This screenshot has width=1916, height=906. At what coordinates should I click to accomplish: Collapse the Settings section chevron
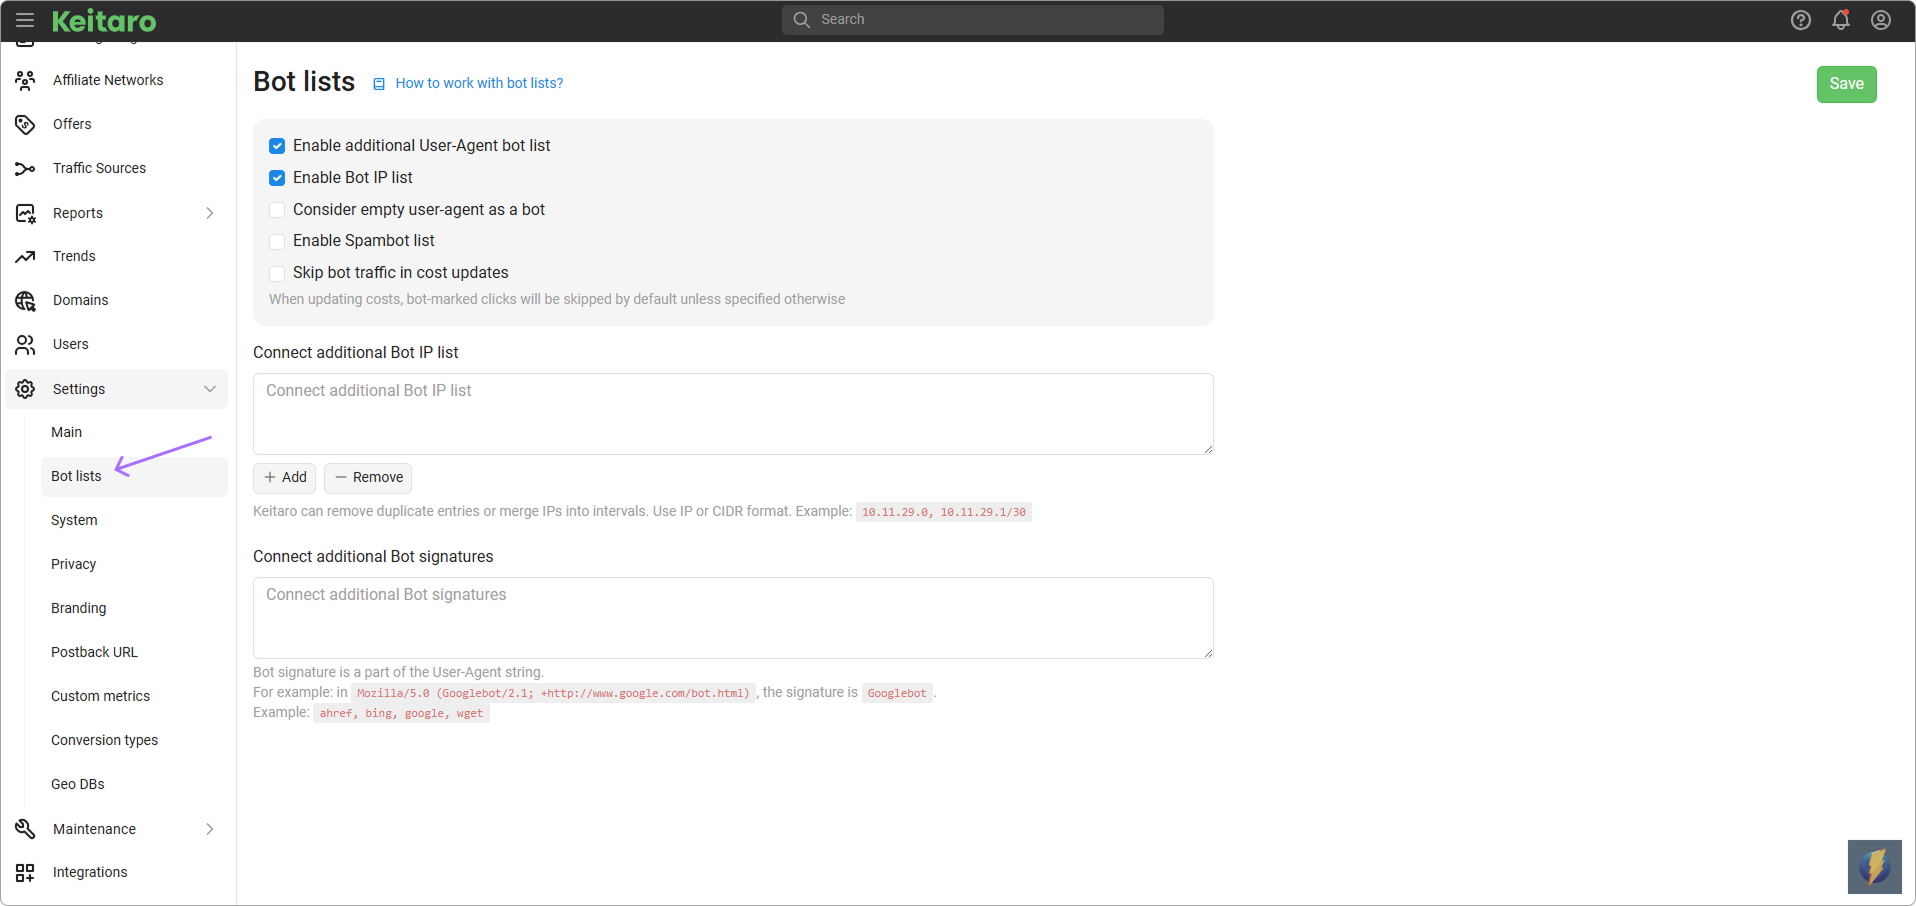210,389
